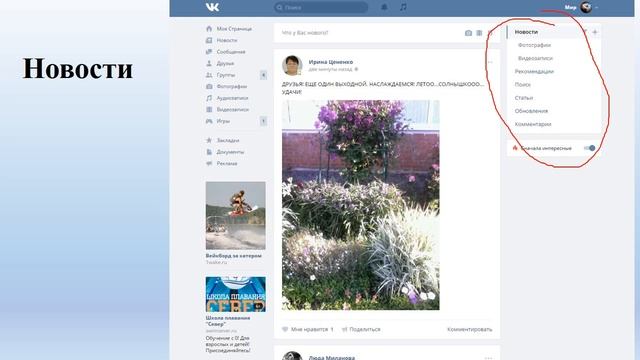Click the wakeboard ad thumbnail
This screenshot has width=640, height=360.
tap(236, 216)
